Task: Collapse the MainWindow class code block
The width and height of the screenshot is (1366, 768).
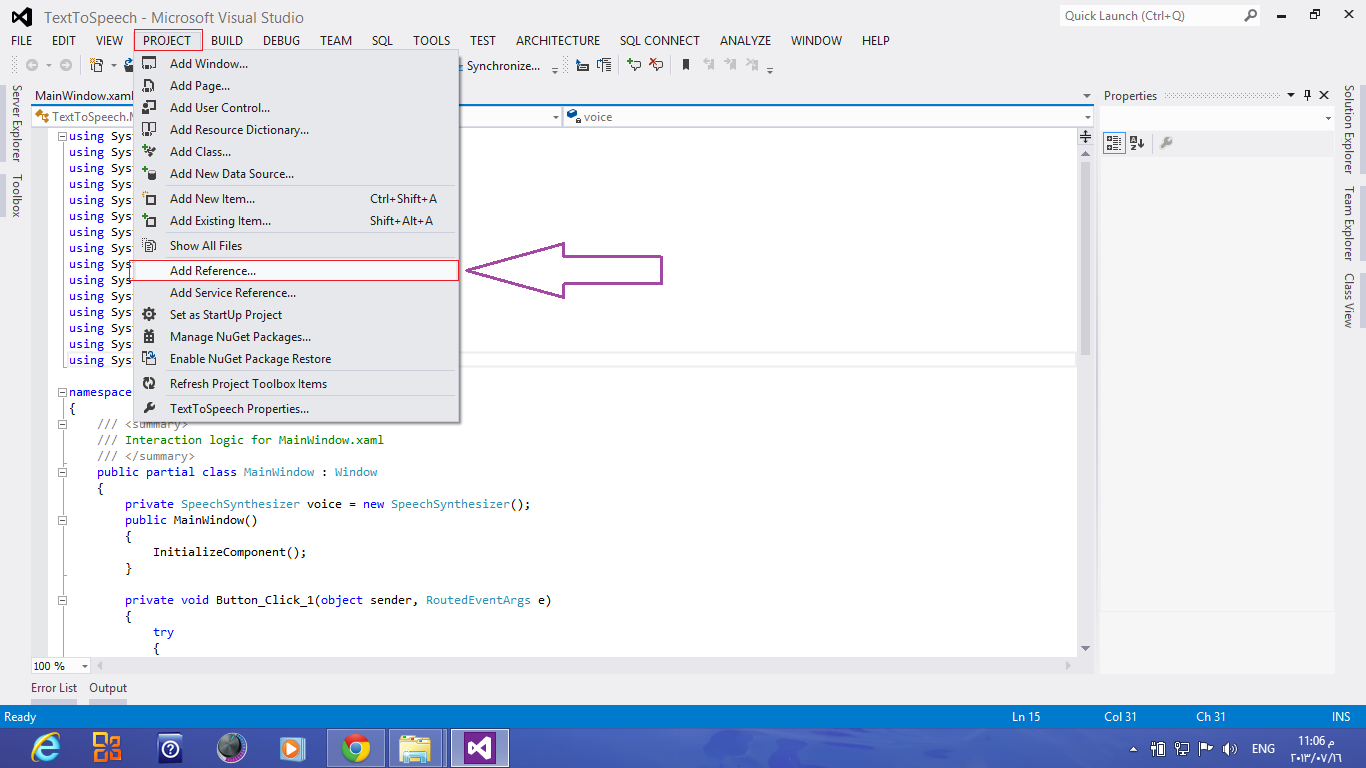Action: pos(62,472)
